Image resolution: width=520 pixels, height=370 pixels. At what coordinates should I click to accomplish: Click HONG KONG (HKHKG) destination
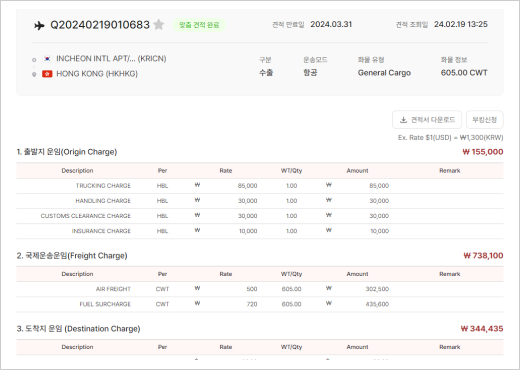pos(97,74)
